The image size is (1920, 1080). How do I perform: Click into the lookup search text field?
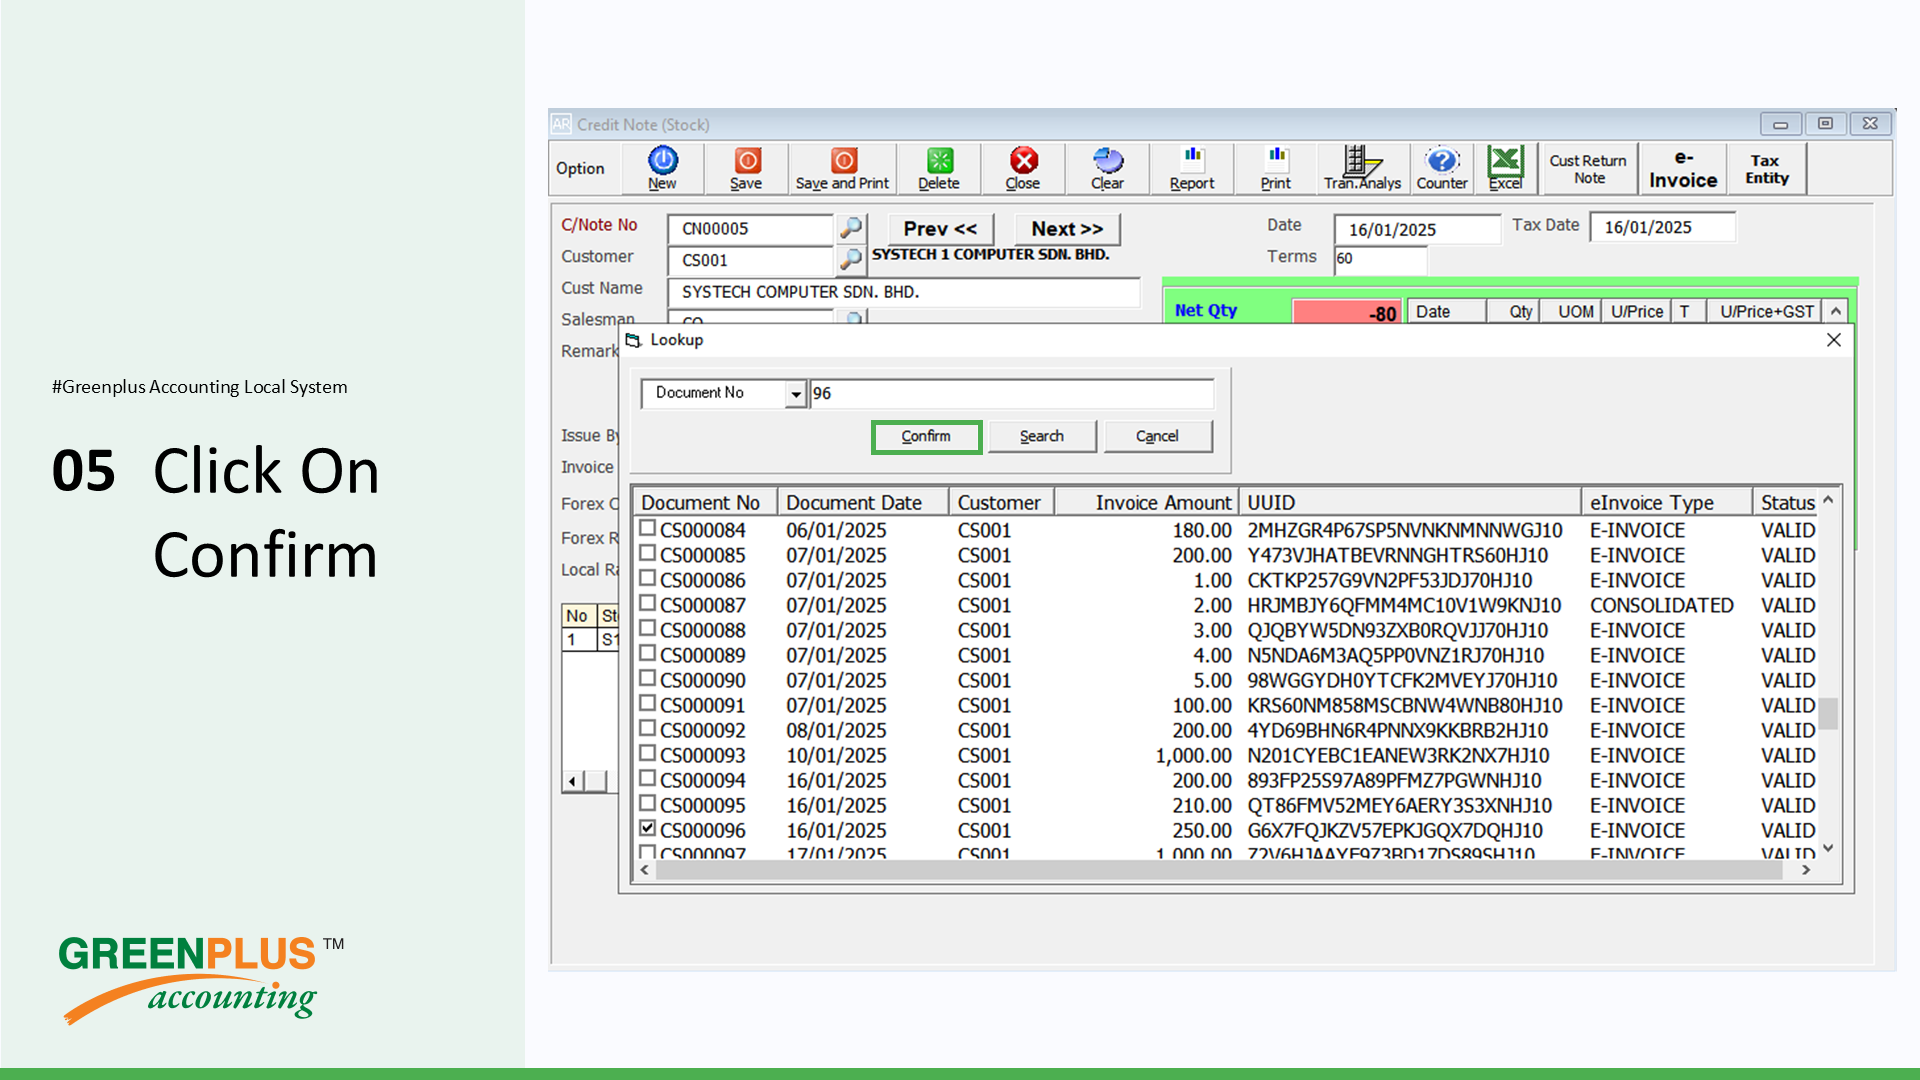click(x=1011, y=394)
